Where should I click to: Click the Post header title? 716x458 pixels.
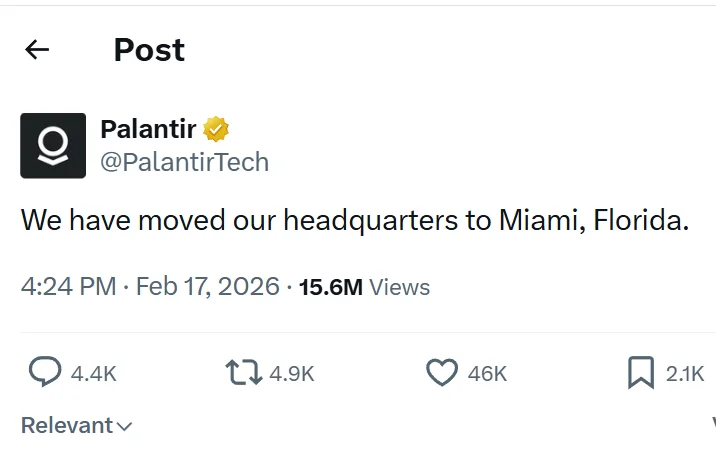point(149,50)
